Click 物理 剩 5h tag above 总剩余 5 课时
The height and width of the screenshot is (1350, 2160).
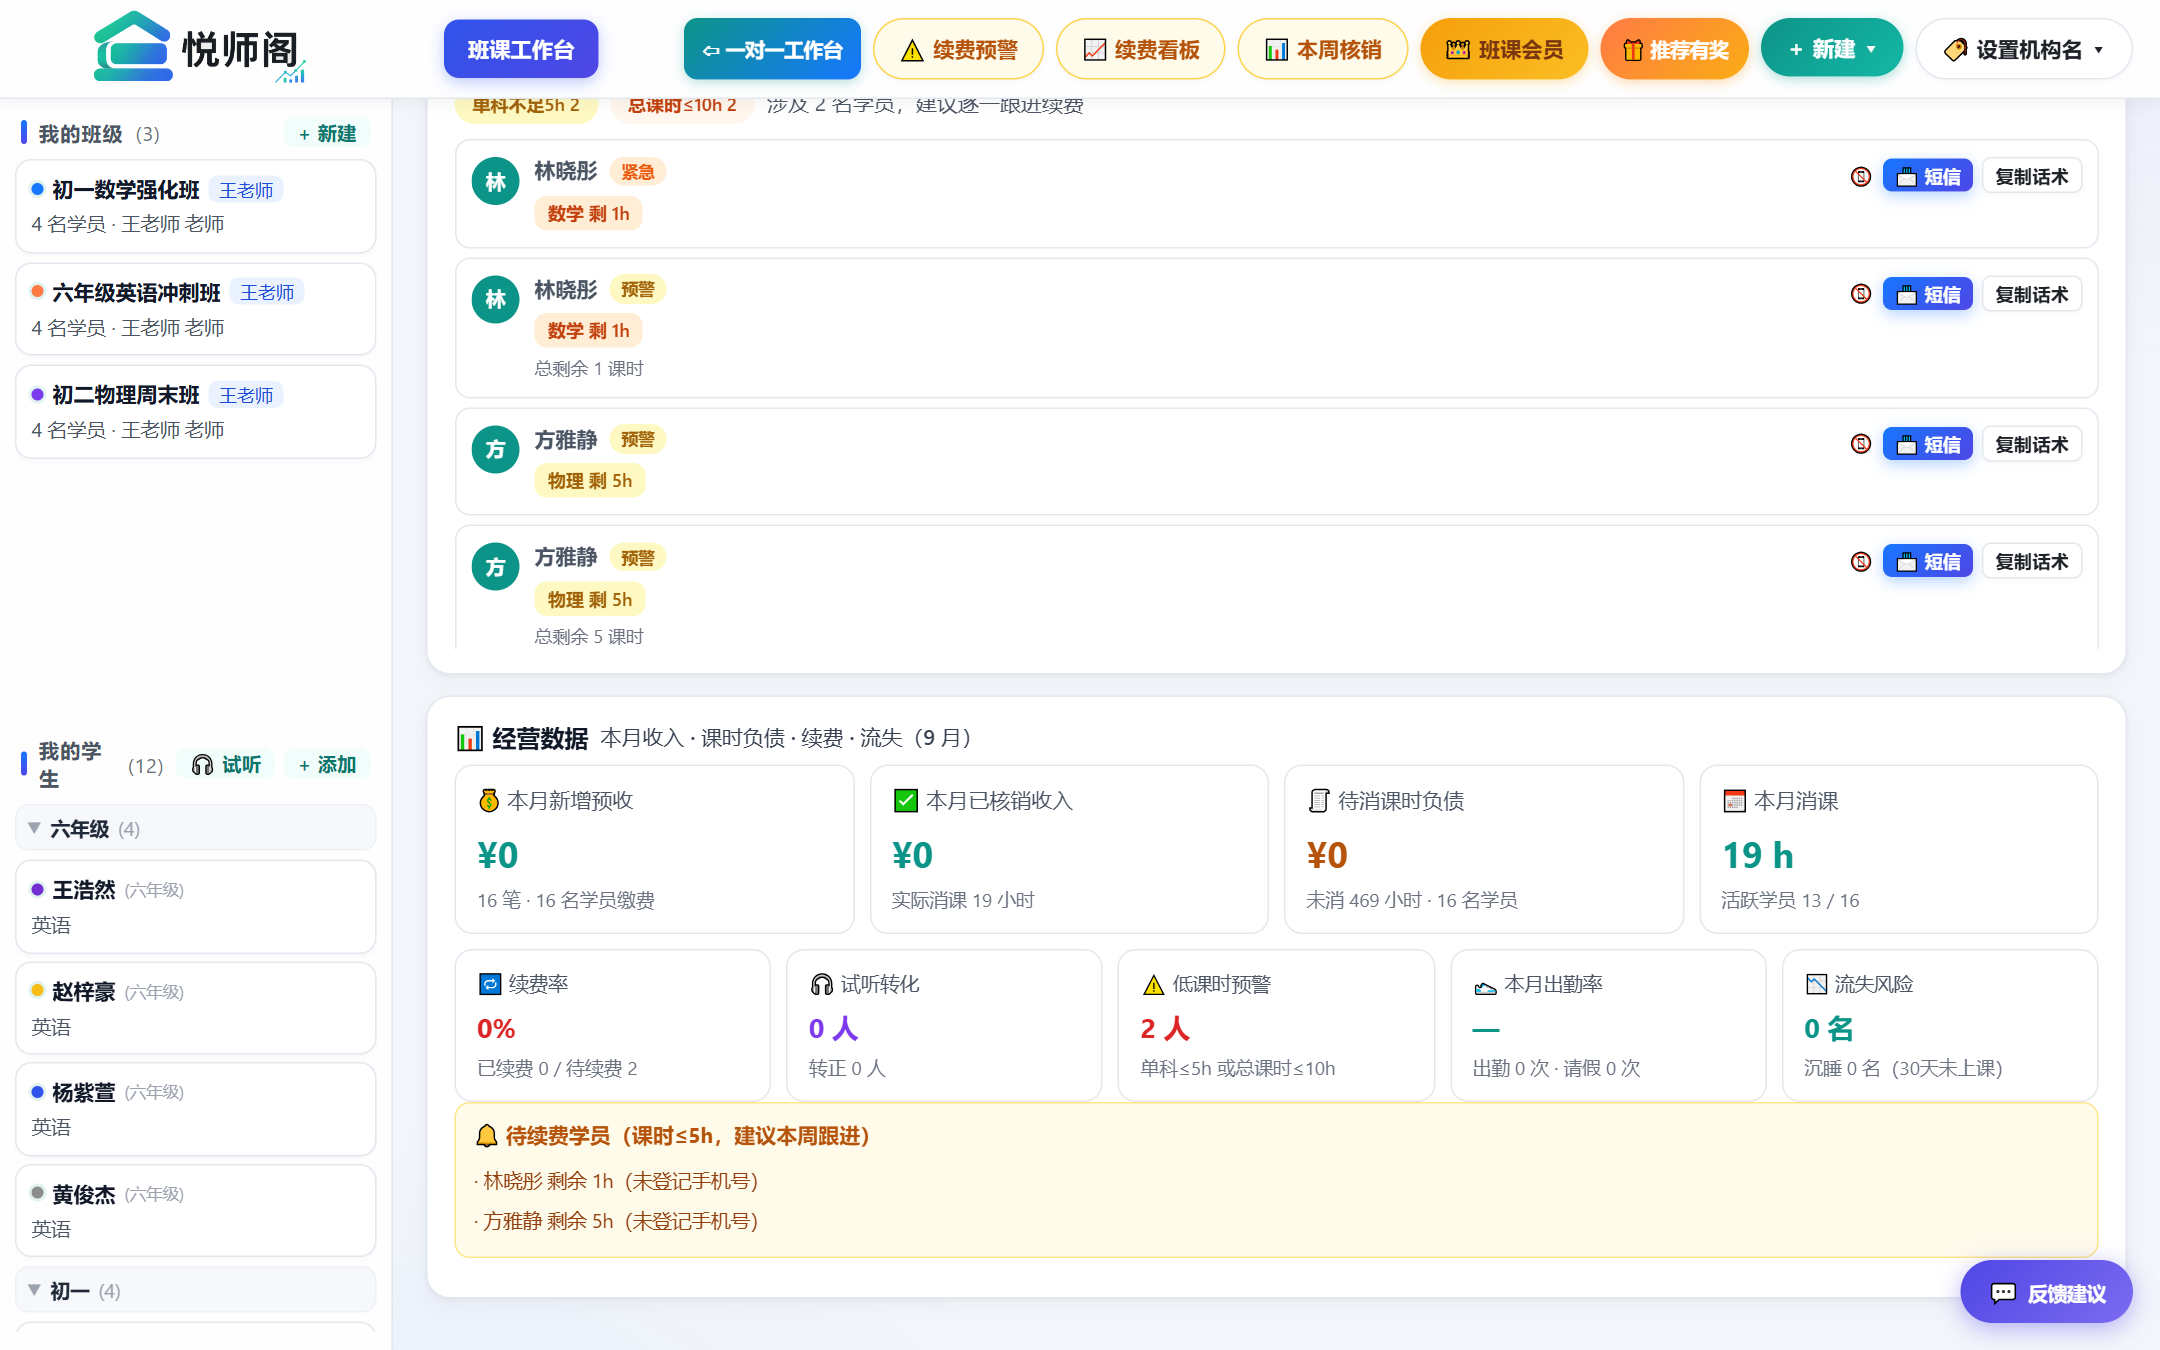point(590,600)
